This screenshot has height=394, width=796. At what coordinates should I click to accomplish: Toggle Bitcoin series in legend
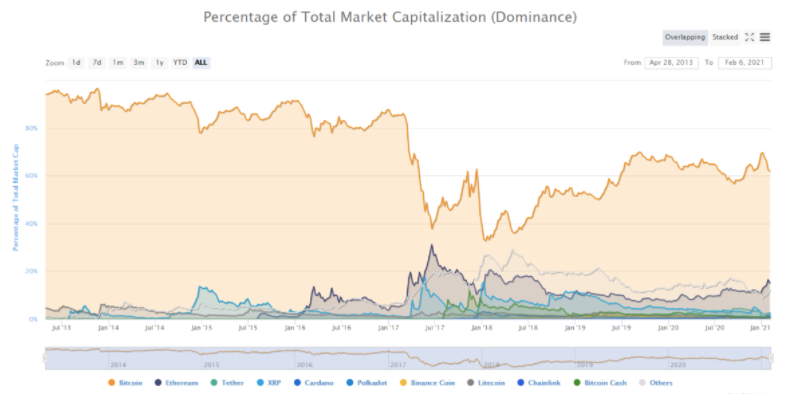[125, 383]
